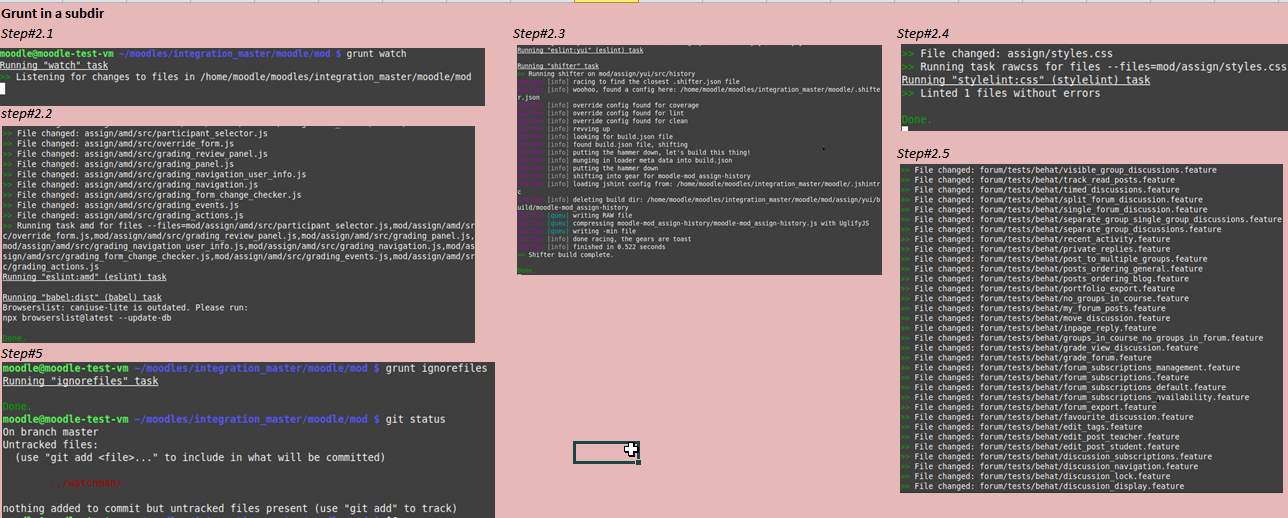Click the 'finished in 0.522 seconds' line
The height and width of the screenshot is (518, 1288).
click(618, 247)
